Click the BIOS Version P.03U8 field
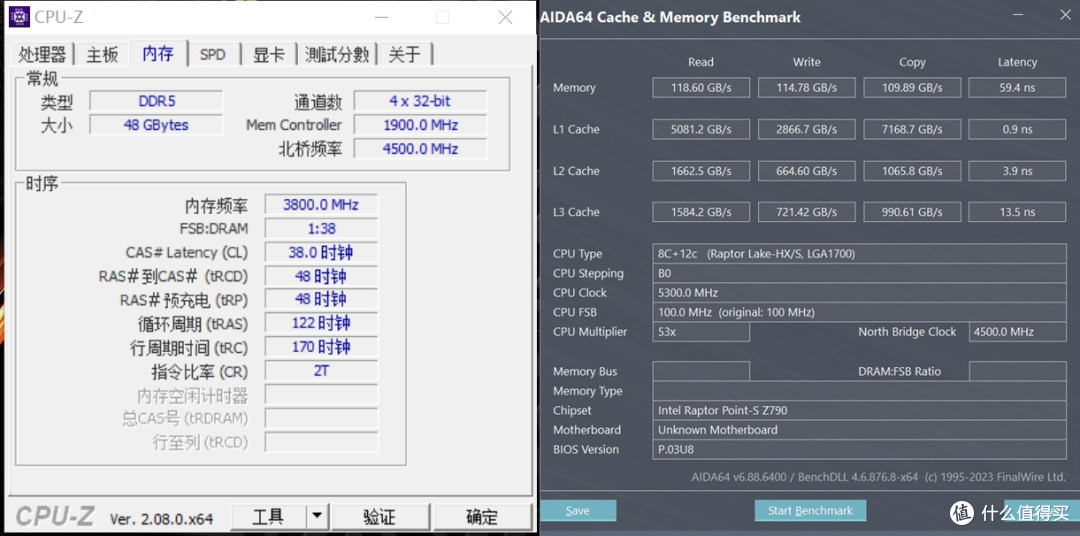The height and width of the screenshot is (536, 1080). click(x=860, y=449)
